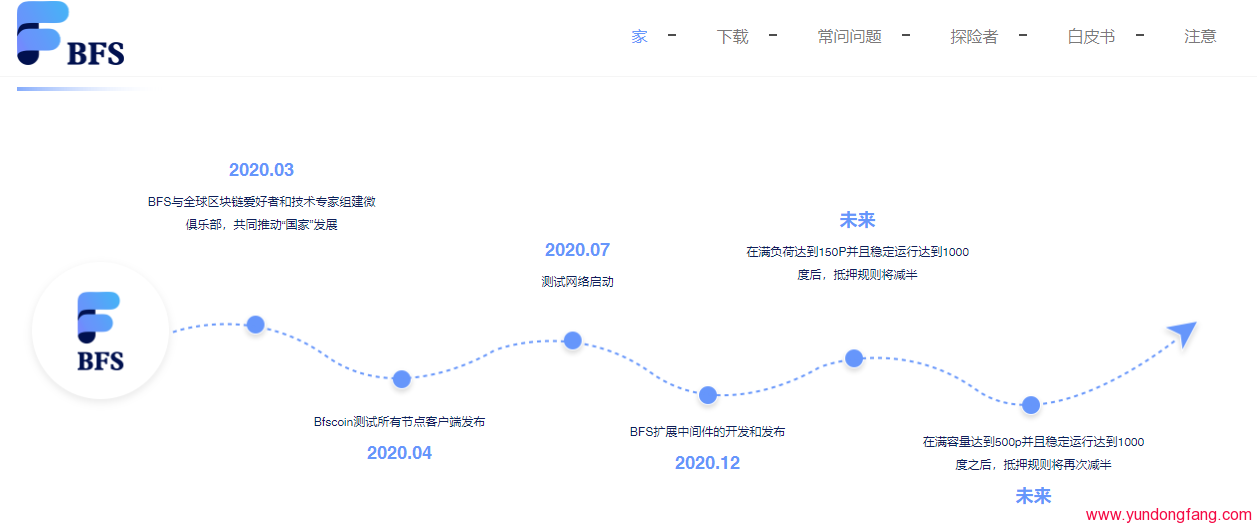This screenshot has height=528, width=1257.
Task: Select the 2020.03 timeline dot
Action: point(256,324)
